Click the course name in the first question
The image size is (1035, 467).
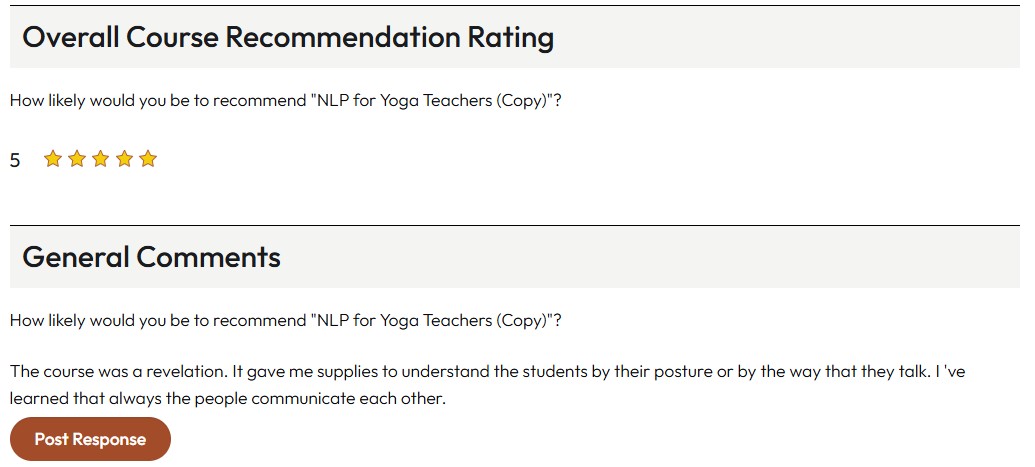[434, 101]
